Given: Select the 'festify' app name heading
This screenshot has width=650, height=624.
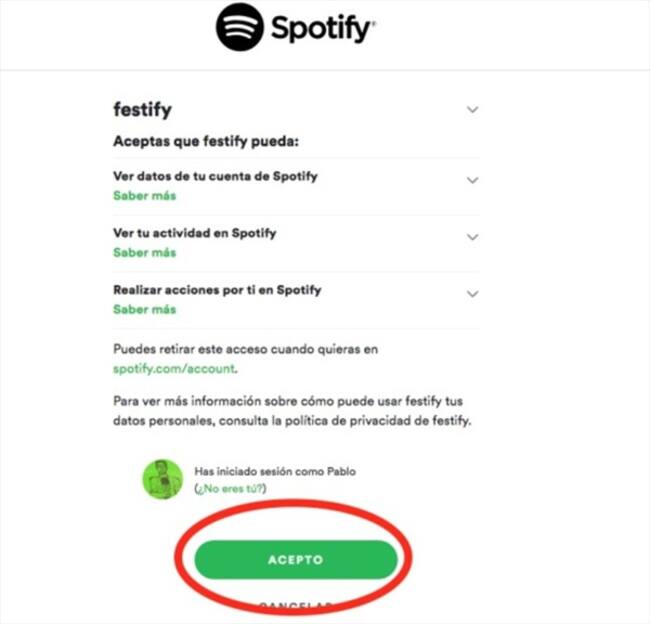Looking at the screenshot, I should [142, 109].
